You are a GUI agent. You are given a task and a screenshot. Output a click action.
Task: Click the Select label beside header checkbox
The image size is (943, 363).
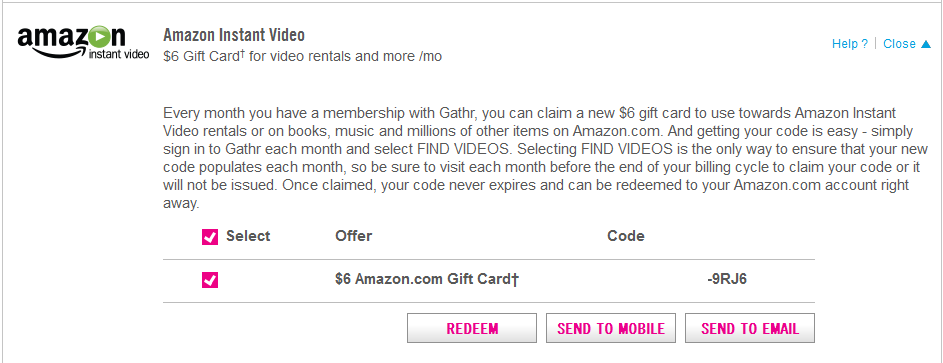[248, 236]
